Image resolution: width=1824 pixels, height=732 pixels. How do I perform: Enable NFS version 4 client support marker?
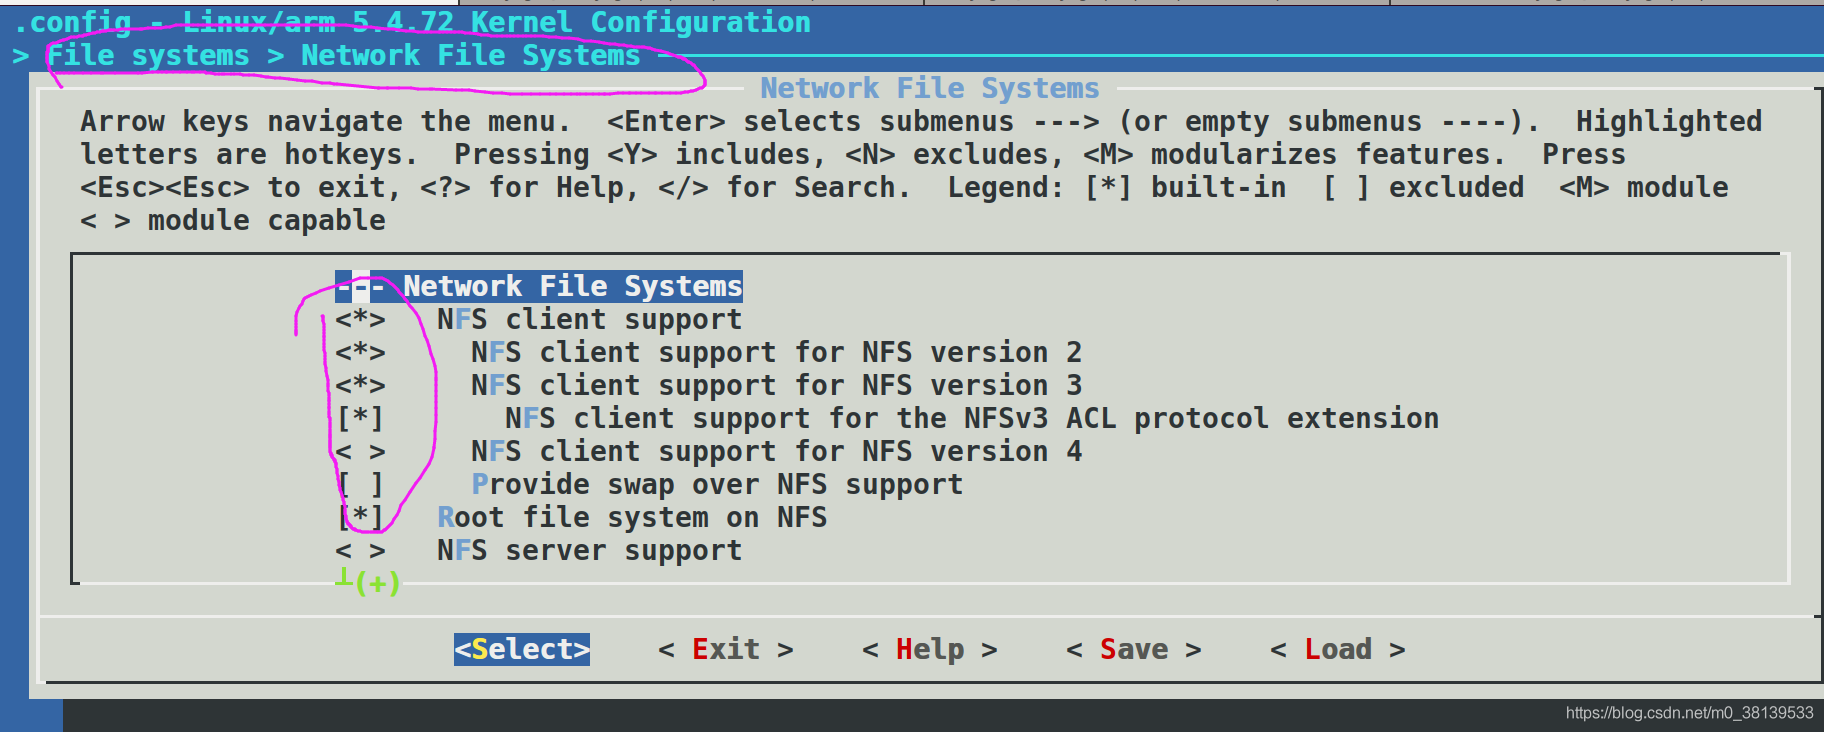[x=360, y=452]
